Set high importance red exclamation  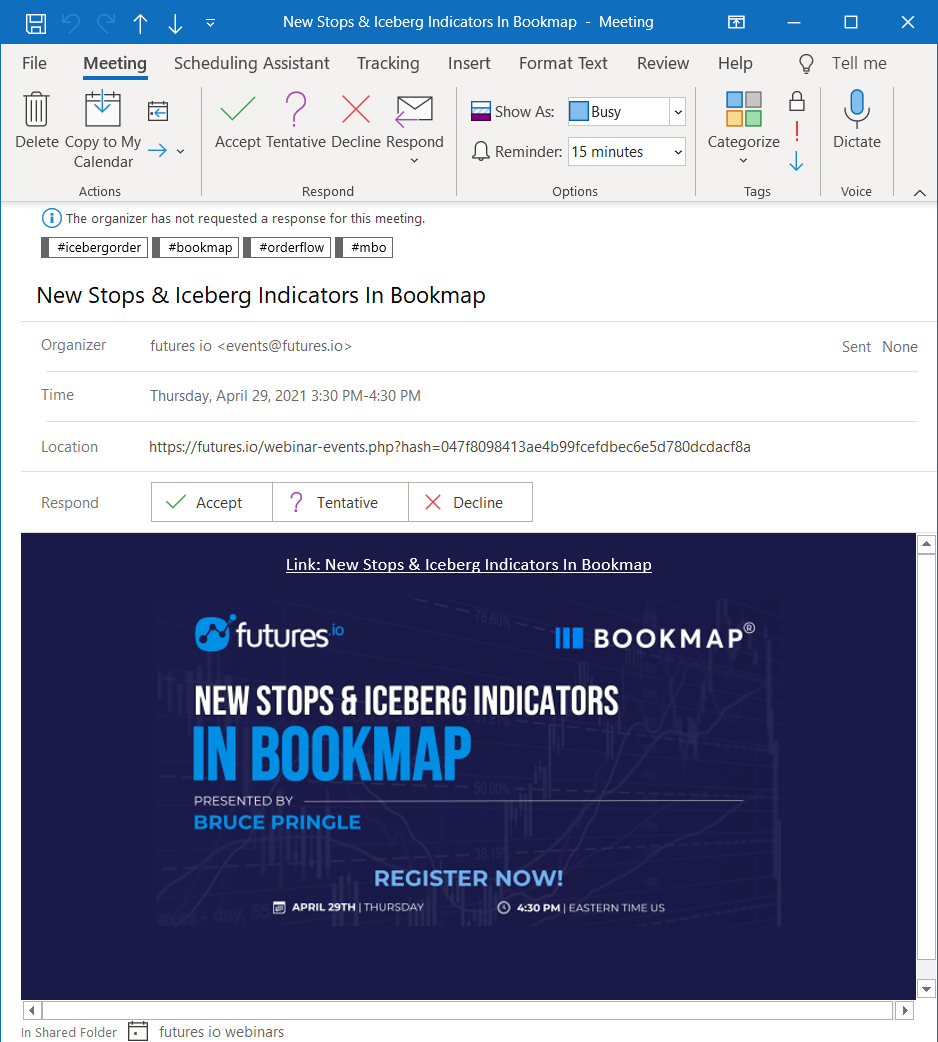pyautogui.click(x=797, y=132)
